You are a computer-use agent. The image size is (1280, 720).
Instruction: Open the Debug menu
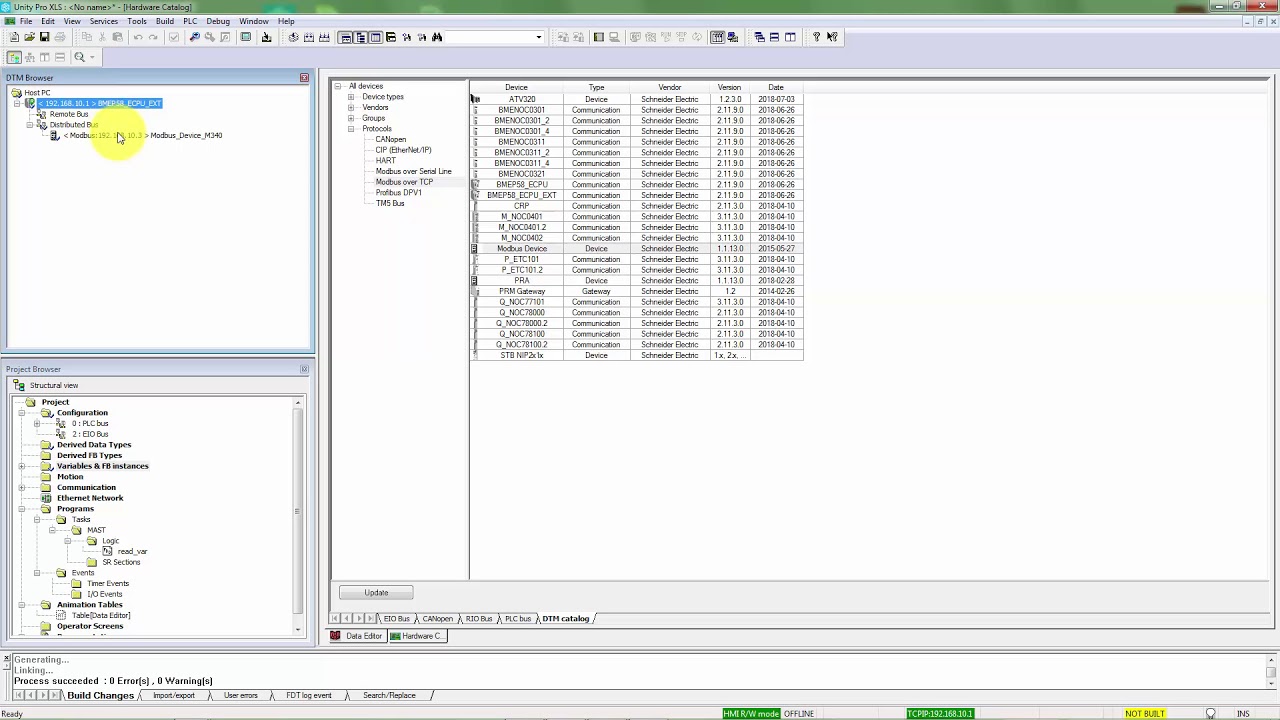(x=218, y=21)
